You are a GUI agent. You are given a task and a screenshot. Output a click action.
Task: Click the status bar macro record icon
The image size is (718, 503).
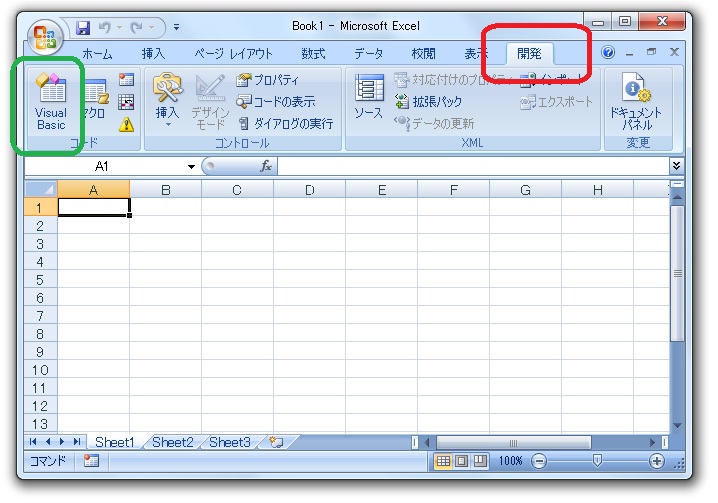(x=91, y=461)
